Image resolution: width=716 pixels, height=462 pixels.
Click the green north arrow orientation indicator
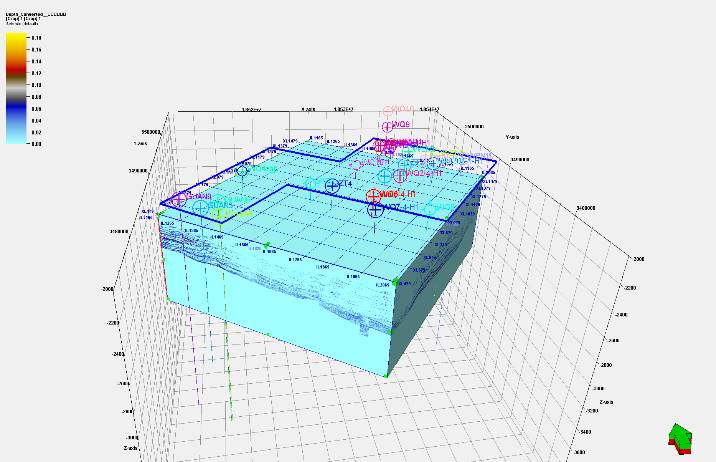pyautogui.click(x=681, y=437)
